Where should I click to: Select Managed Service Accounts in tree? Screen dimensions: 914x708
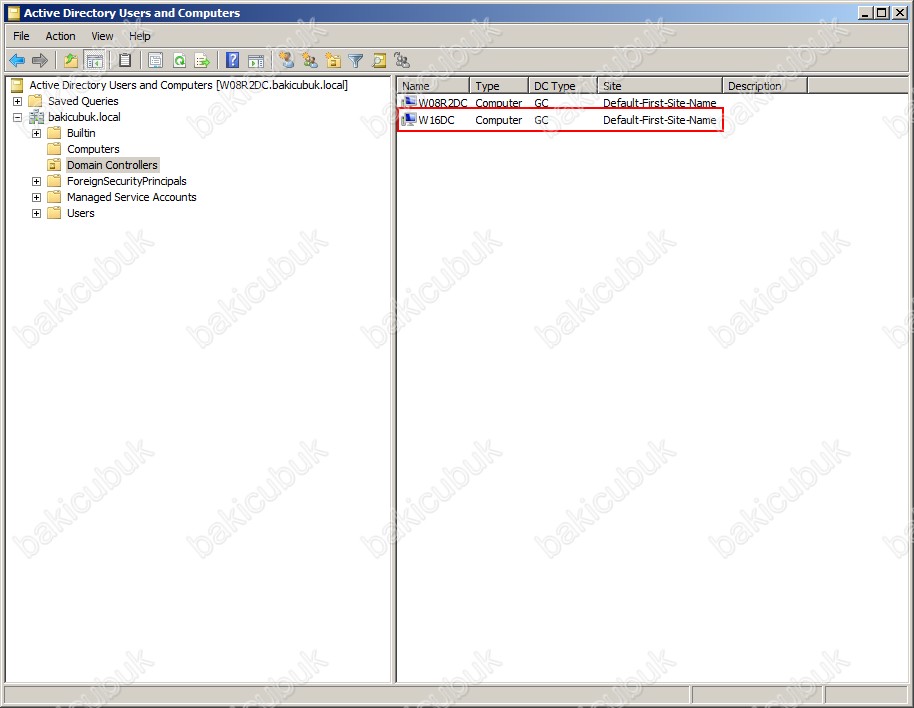tap(132, 198)
